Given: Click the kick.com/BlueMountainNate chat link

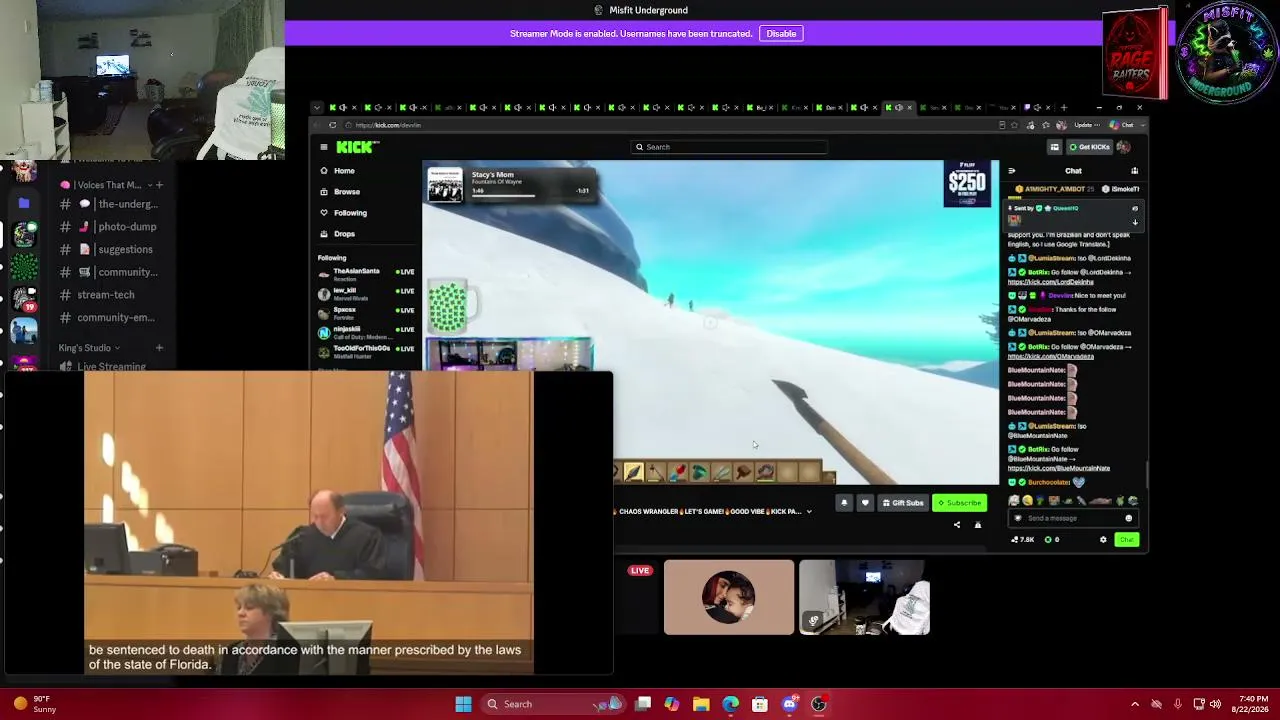Looking at the screenshot, I should tap(1059, 469).
